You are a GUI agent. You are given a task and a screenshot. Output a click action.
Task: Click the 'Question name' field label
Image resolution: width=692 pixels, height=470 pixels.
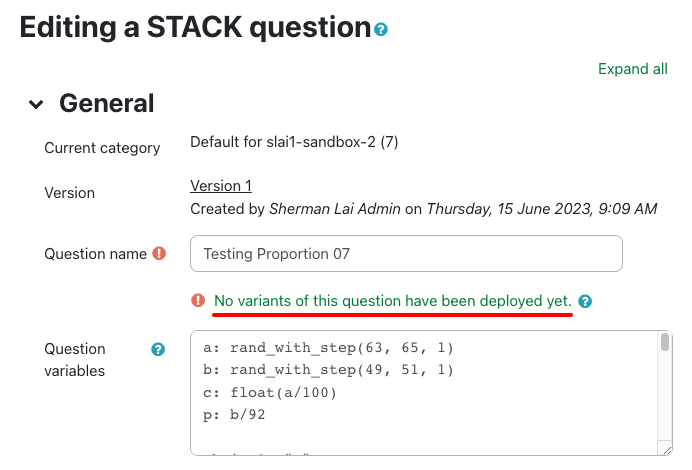pos(96,254)
